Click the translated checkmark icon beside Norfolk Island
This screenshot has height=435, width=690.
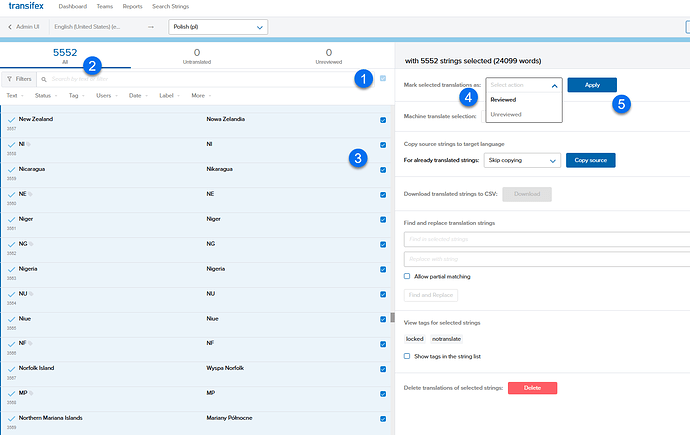pos(11,369)
